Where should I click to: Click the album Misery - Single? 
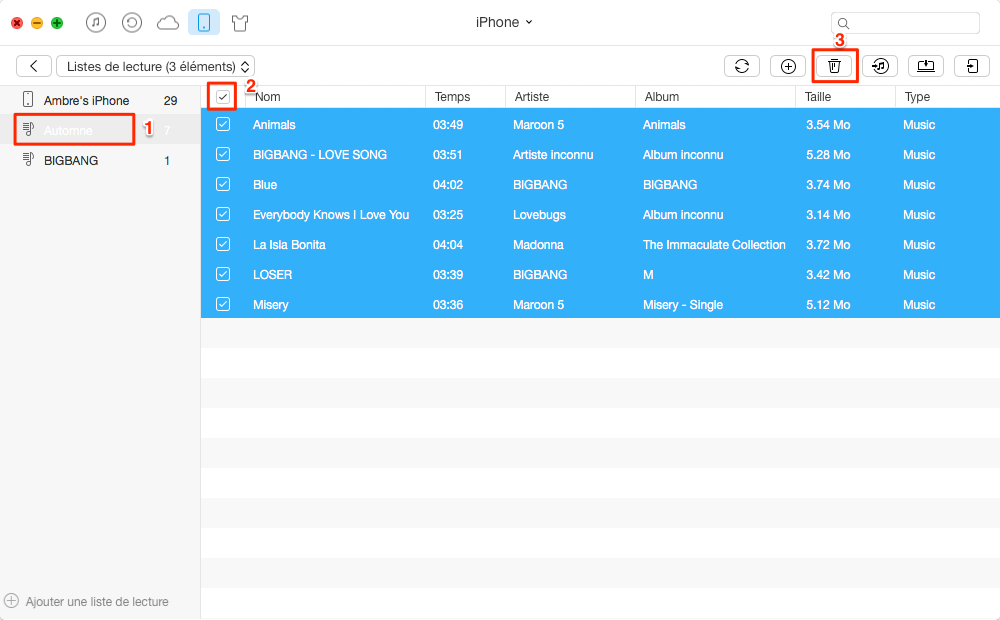[683, 305]
